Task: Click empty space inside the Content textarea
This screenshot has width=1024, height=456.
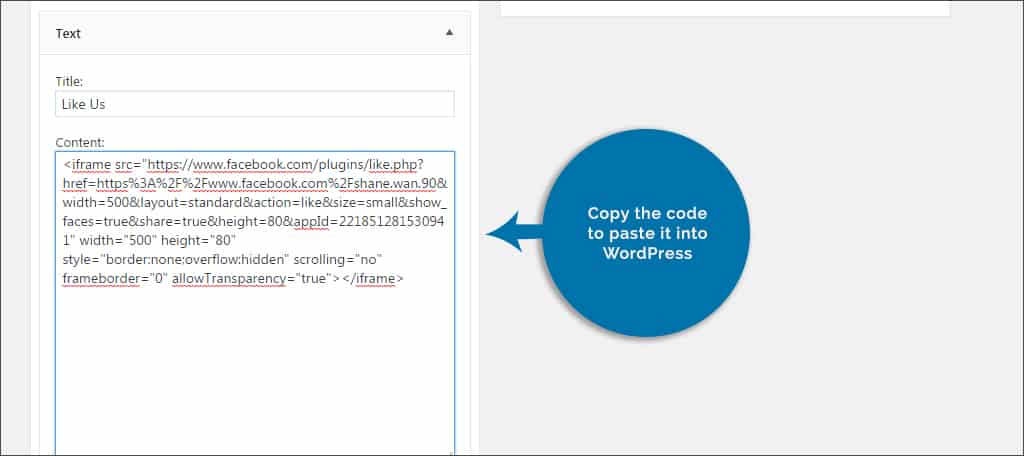Action: (x=254, y=370)
